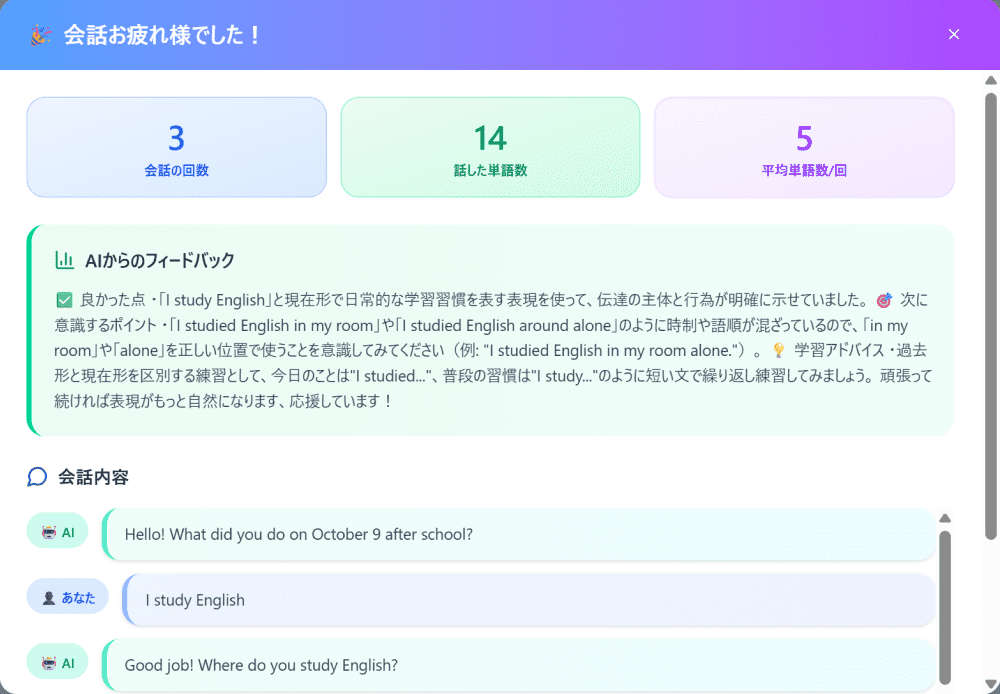
Task: Click the conversation list scrollbar up arrow
Action: (945, 518)
